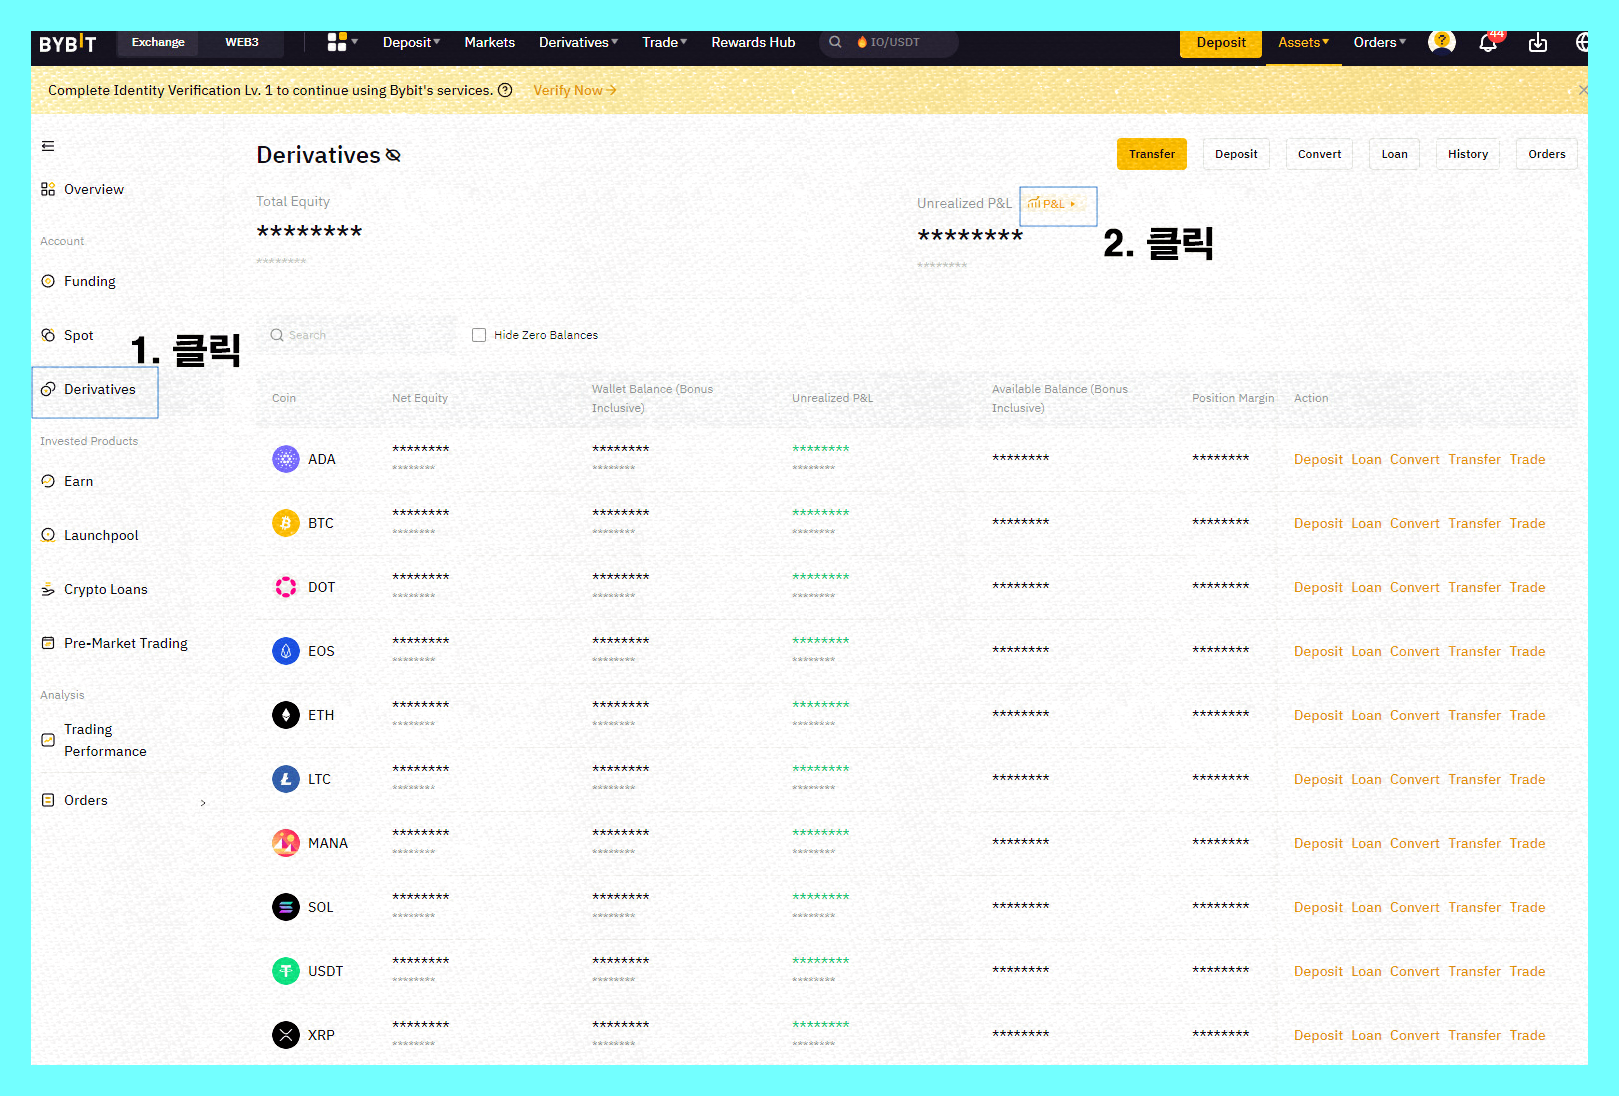
Task: Click the ETH coin icon
Action: (x=286, y=715)
